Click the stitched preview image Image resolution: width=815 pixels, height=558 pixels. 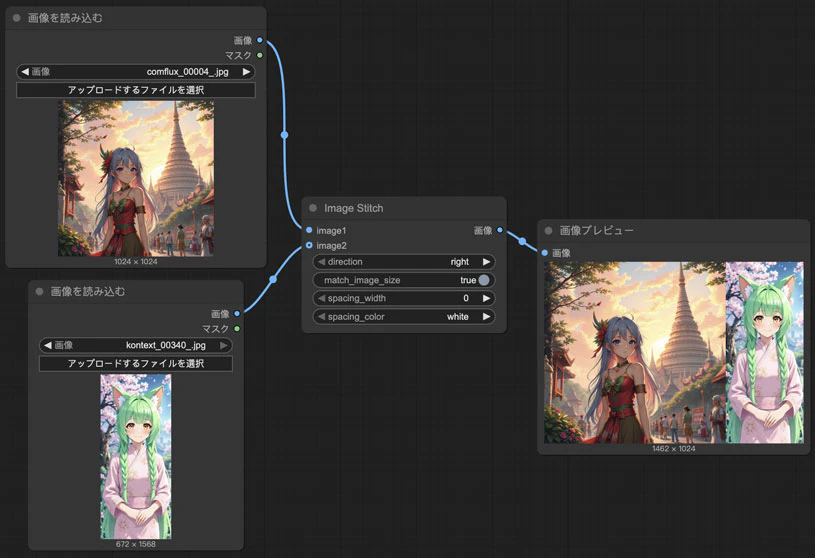point(674,352)
